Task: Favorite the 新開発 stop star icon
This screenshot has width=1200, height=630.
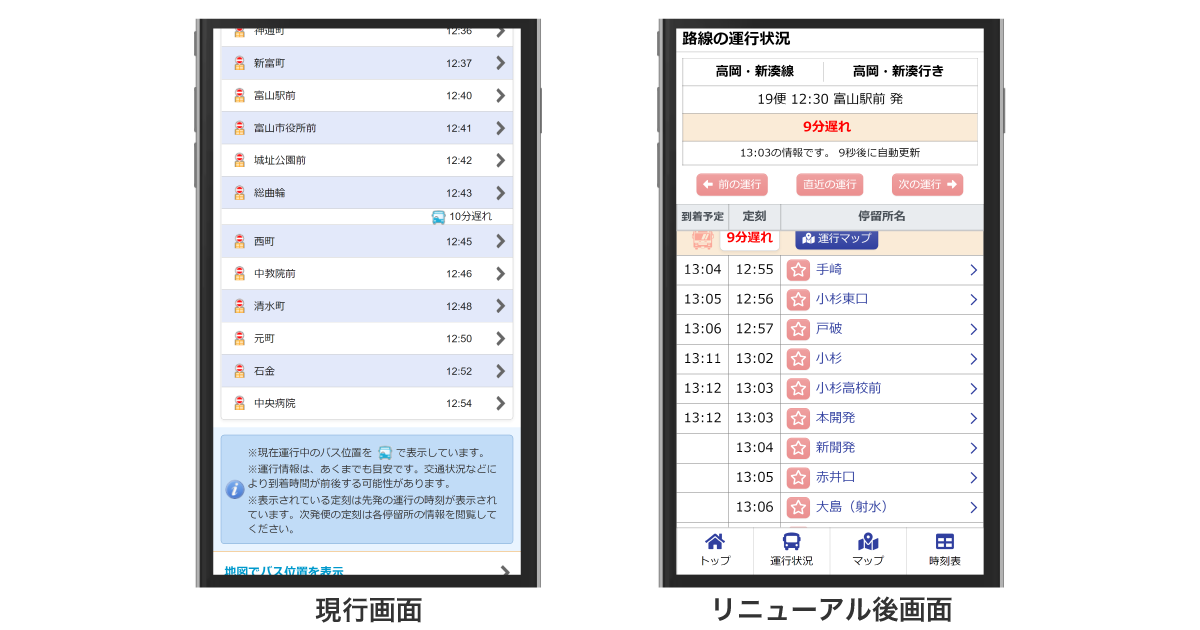Action: tap(798, 447)
